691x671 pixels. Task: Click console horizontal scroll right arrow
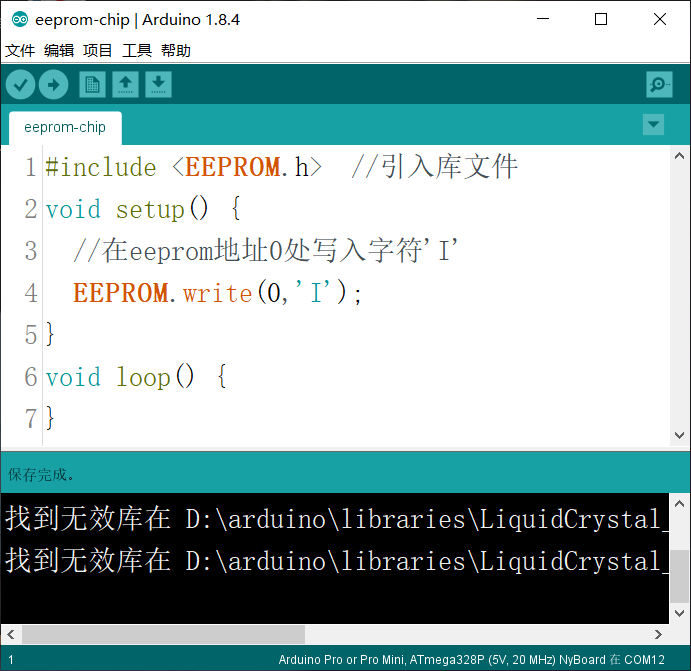pyautogui.click(x=658, y=634)
